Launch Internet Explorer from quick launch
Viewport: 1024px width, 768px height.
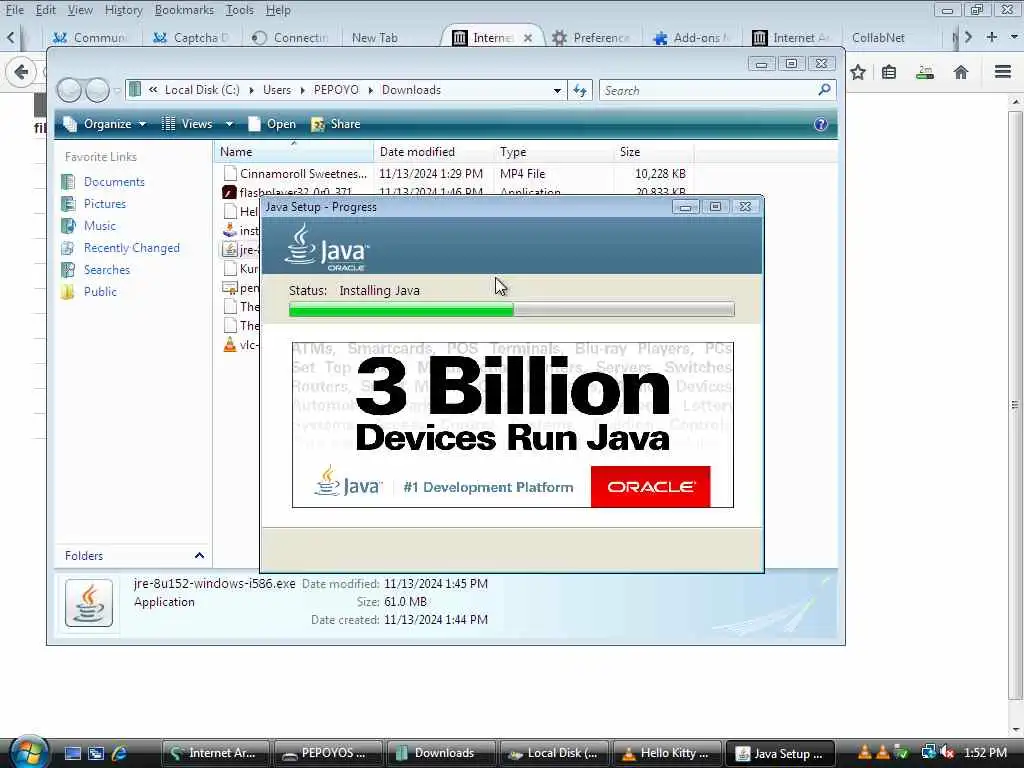[x=119, y=753]
